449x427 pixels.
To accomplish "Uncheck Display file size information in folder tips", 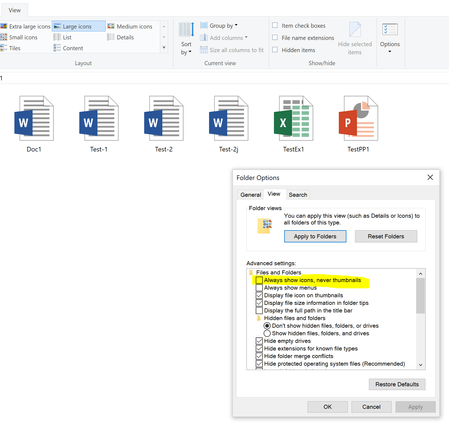I will (259, 303).
